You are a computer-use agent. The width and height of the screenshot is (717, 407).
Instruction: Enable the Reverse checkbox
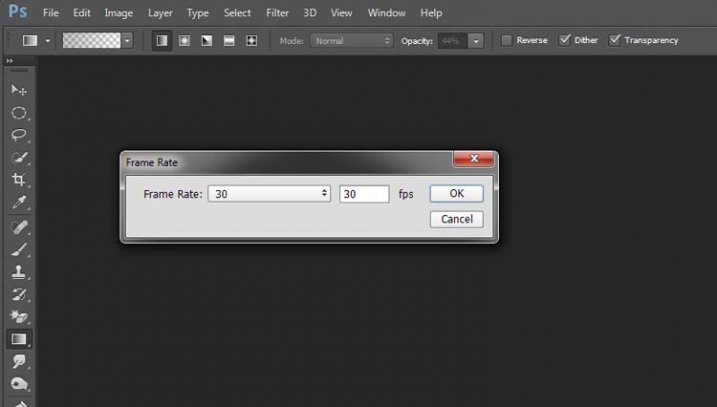[506, 41]
